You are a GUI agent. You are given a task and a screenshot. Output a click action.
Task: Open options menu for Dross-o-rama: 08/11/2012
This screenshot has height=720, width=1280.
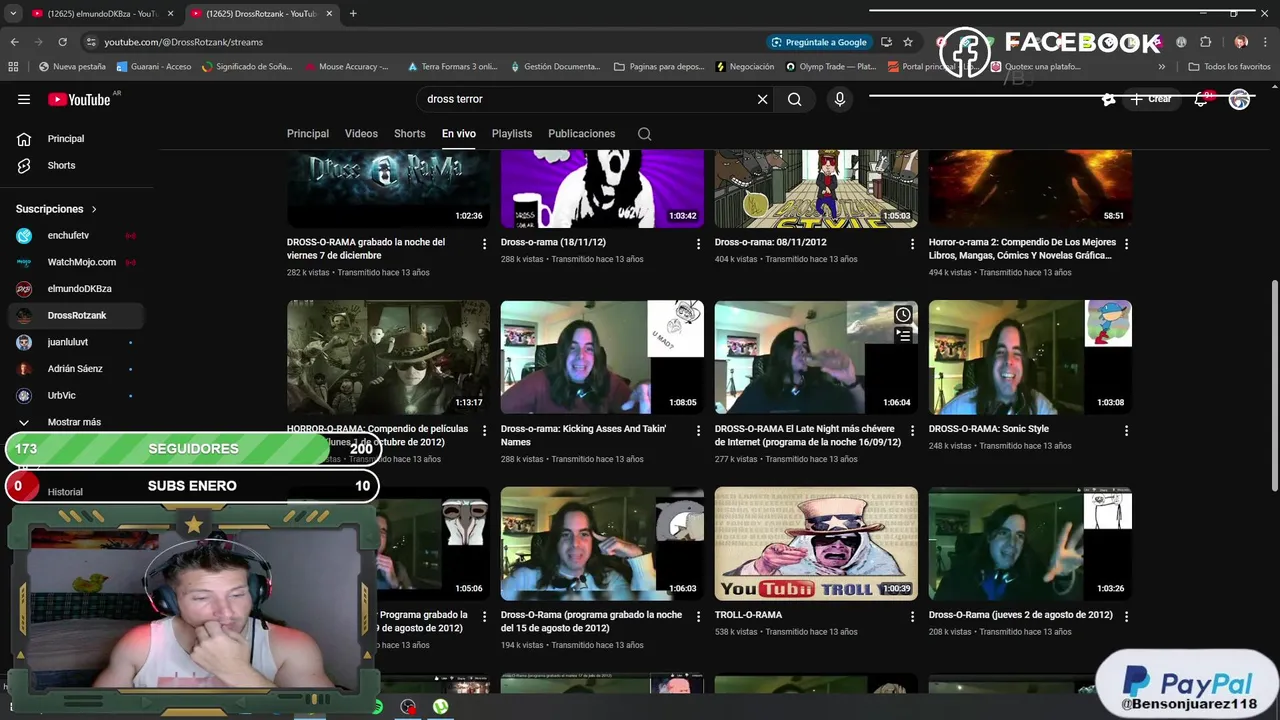912,244
